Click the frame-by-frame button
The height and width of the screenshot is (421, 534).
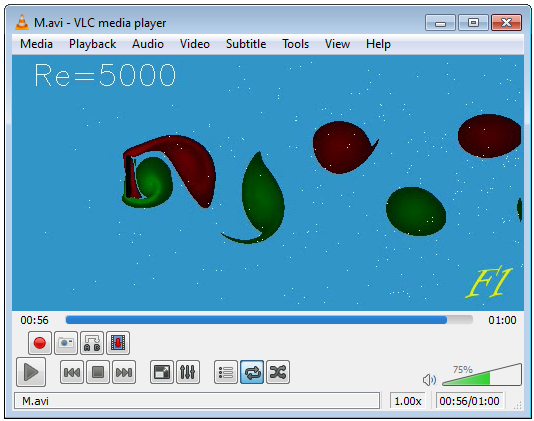pyautogui.click(x=118, y=343)
